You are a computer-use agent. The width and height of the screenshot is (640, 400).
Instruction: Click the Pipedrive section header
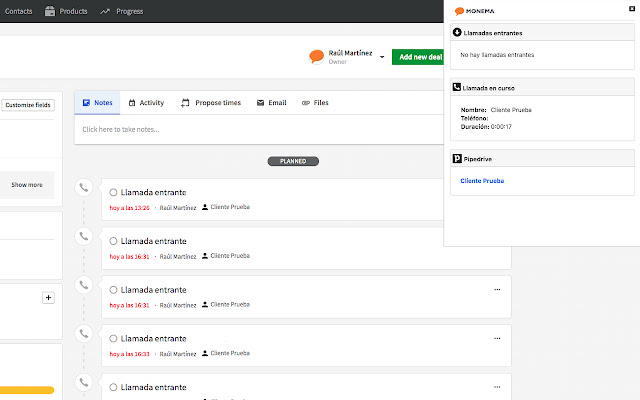[542, 158]
